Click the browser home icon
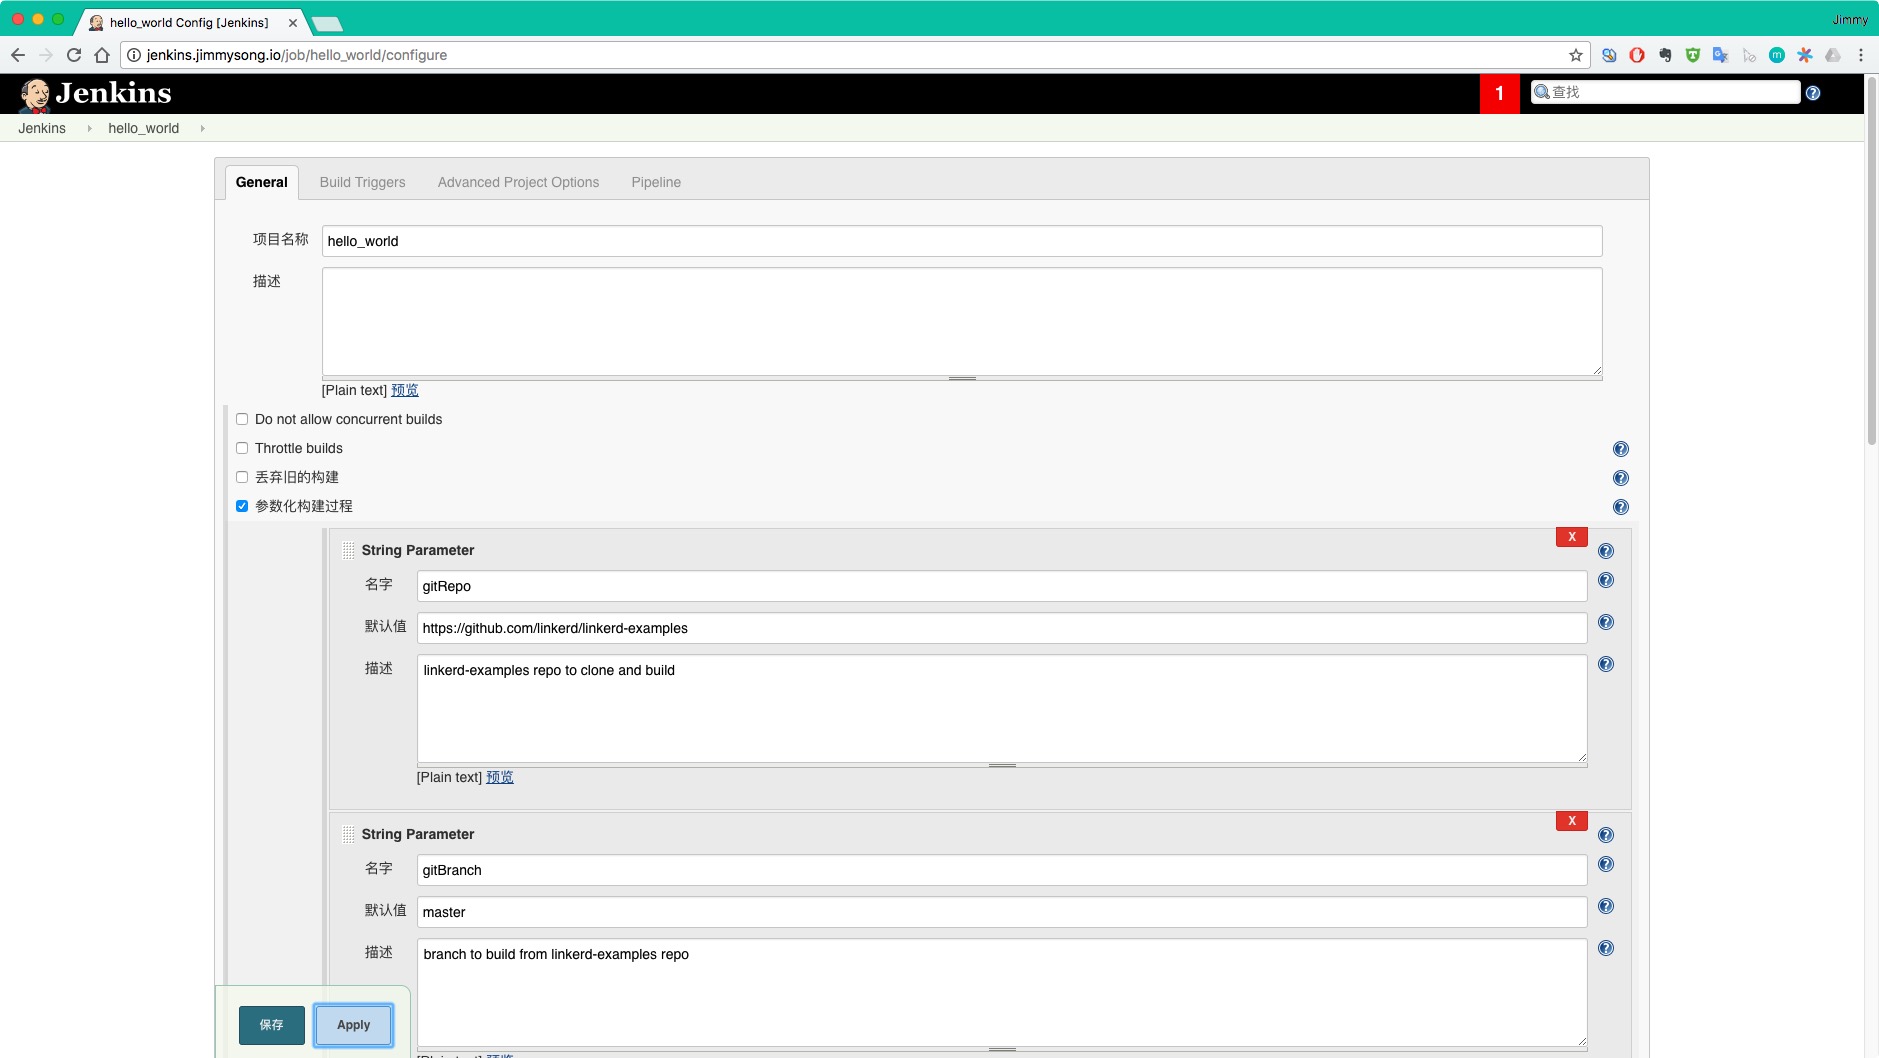The height and width of the screenshot is (1058, 1879). tap(102, 55)
